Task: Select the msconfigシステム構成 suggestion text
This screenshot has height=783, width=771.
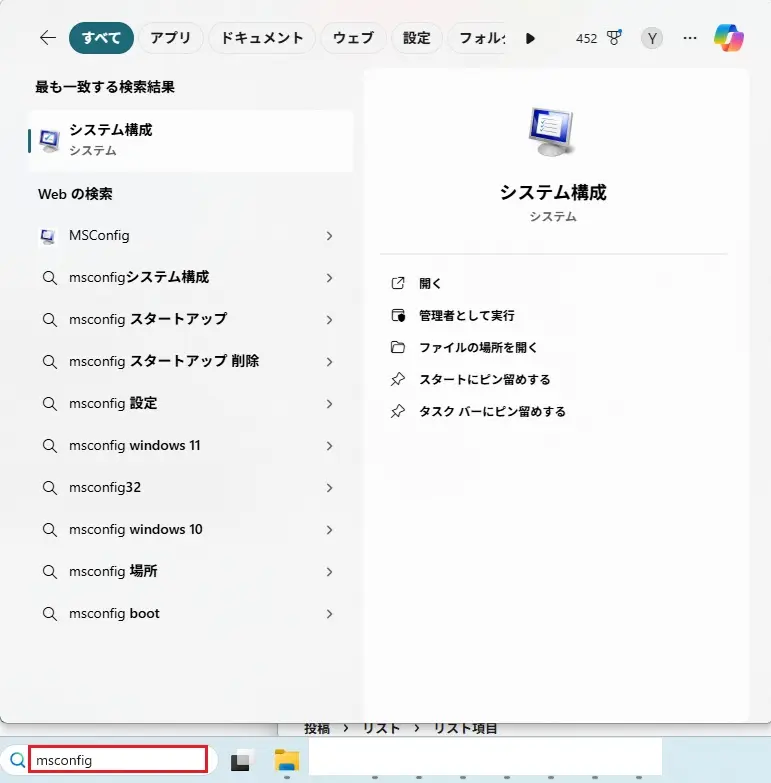Action: point(139,277)
